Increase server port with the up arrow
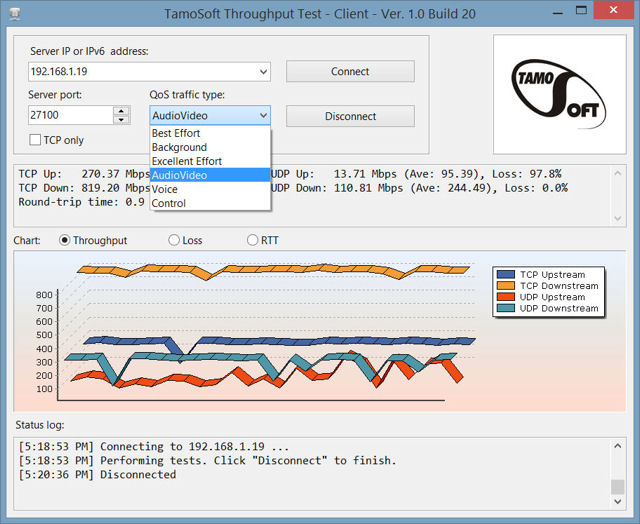The height and width of the screenshot is (524, 640). 121,111
